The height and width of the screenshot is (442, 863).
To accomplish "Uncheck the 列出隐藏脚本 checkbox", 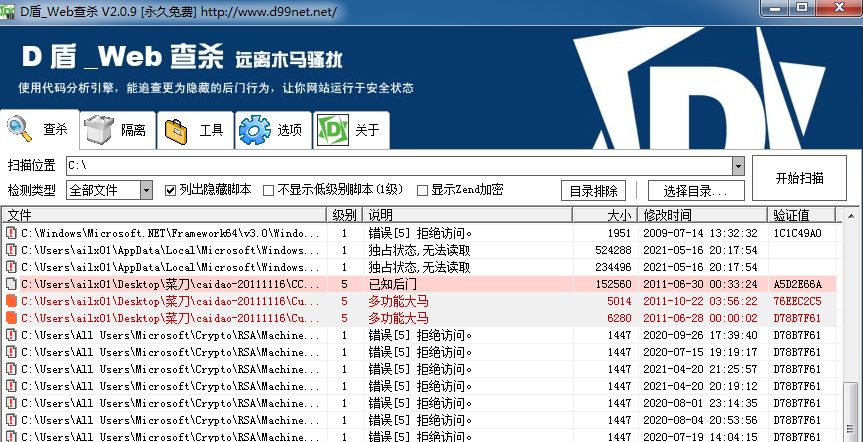I will pos(171,190).
